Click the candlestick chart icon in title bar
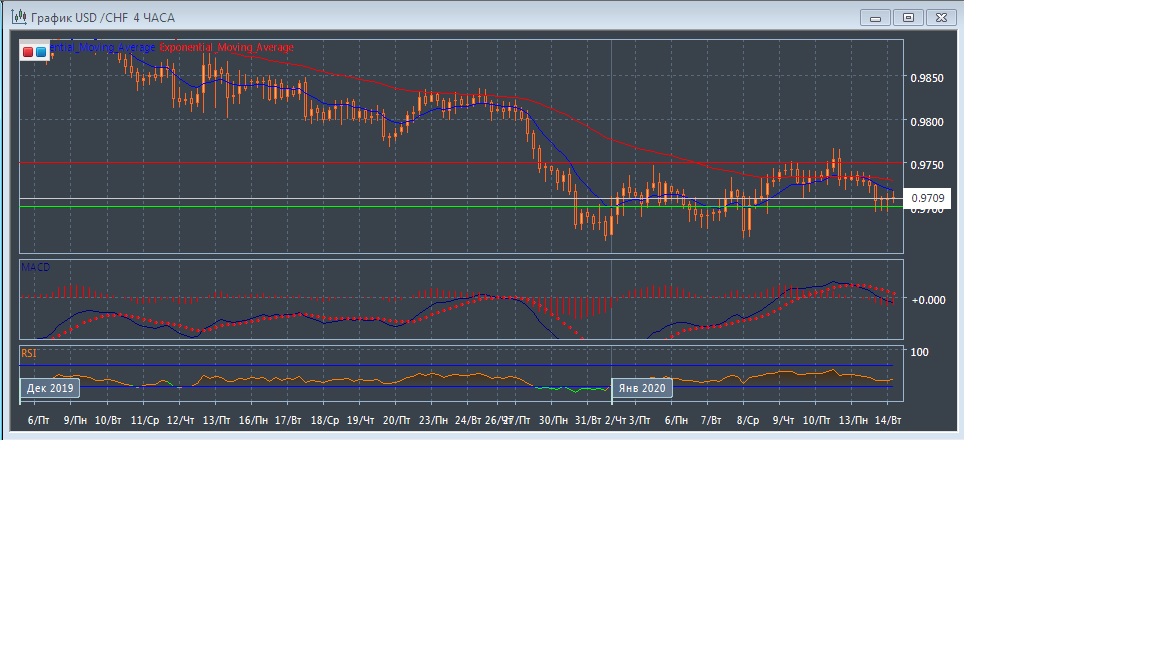The image size is (1152, 648). [x=18, y=17]
